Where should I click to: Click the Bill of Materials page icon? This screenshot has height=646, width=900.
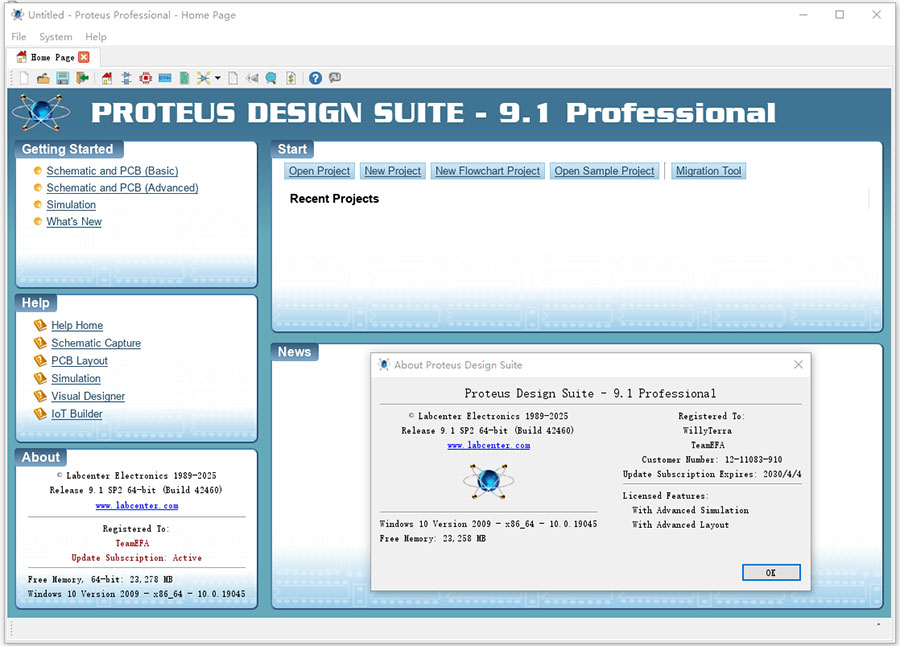pyautogui.click(x=233, y=78)
